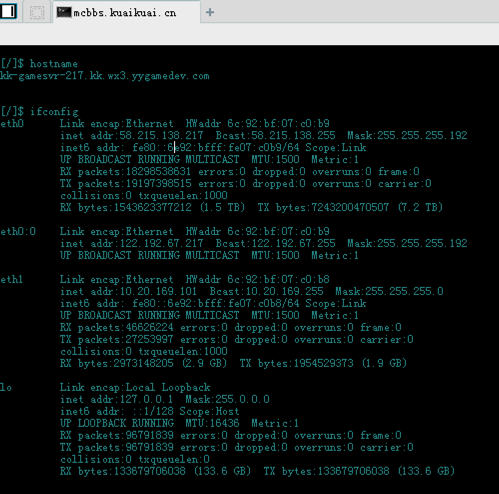
Task: Click hostname kk-gamesvr-217.kk.wx3.yygamedev.com
Action: click(x=105, y=76)
